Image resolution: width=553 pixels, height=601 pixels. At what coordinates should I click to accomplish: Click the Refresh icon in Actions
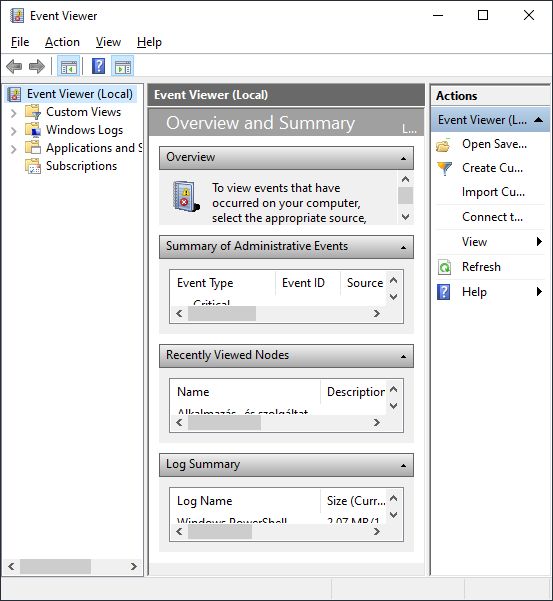pyautogui.click(x=445, y=267)
